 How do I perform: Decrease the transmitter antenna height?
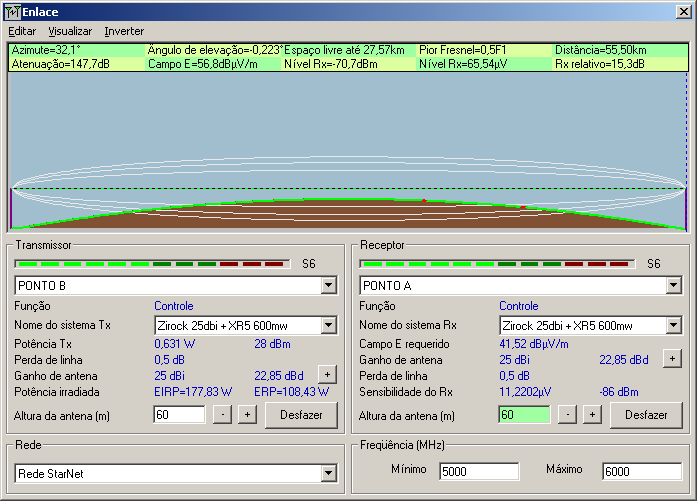(x=222, y=415)
